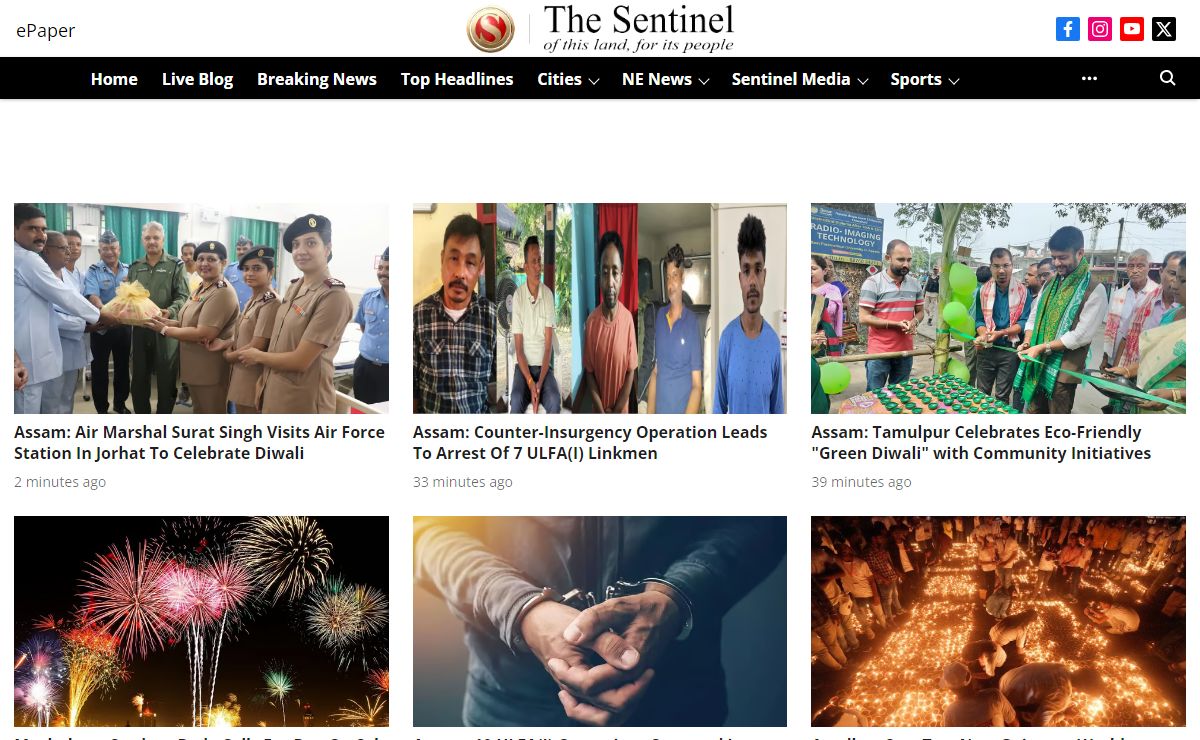Viewport: 1200px width, 740px height.
Task: Open Top Headlines in navigation
Action: (x=457, y=79)
